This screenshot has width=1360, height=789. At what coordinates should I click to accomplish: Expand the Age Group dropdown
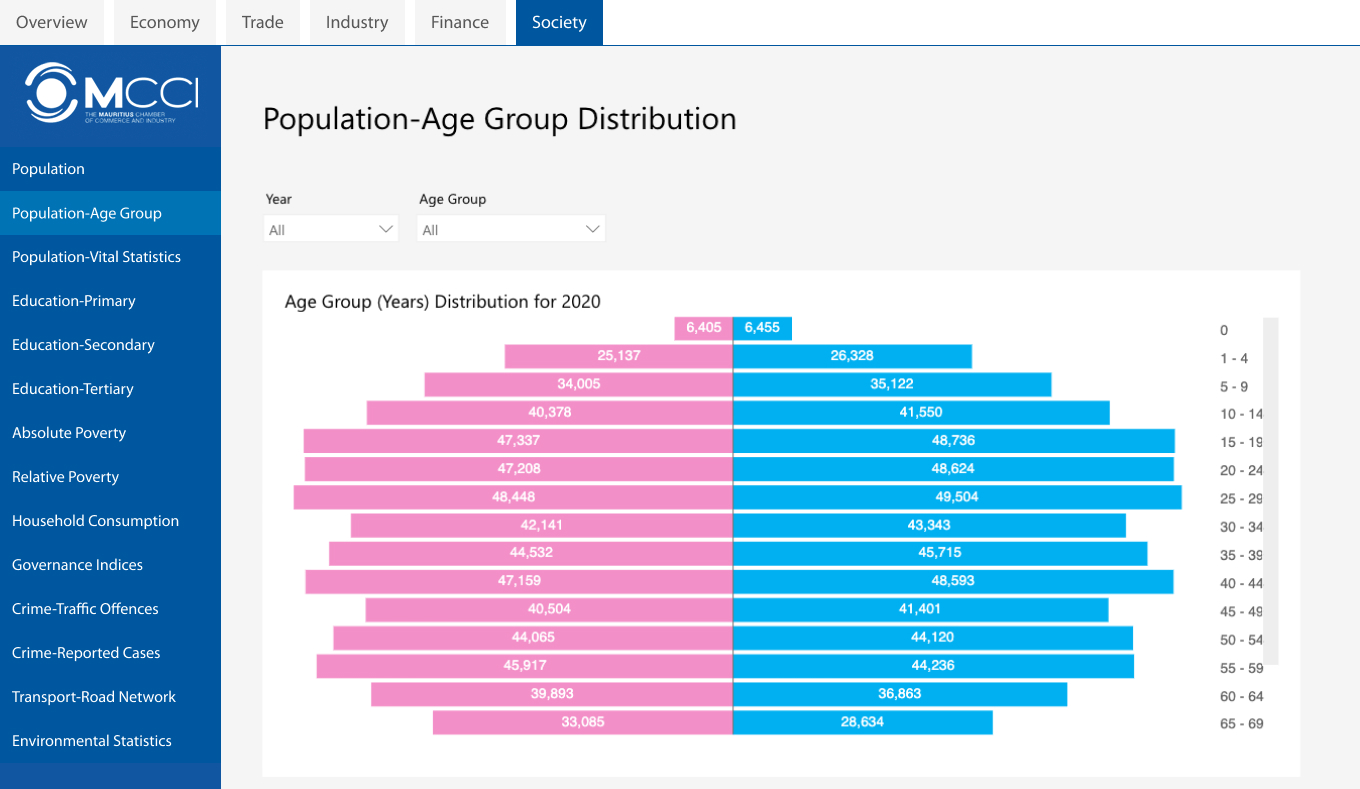tap(510, 230)
